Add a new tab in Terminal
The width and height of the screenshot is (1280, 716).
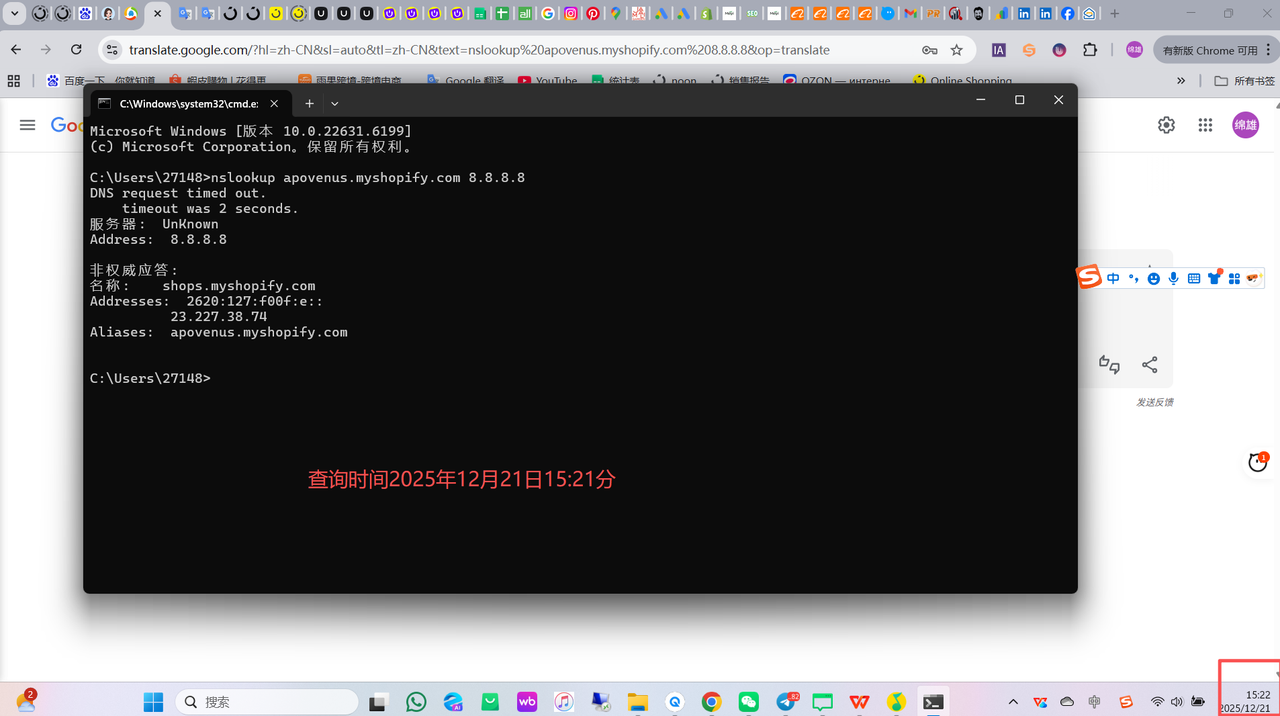pyautogui.click(x=309, y=103)
